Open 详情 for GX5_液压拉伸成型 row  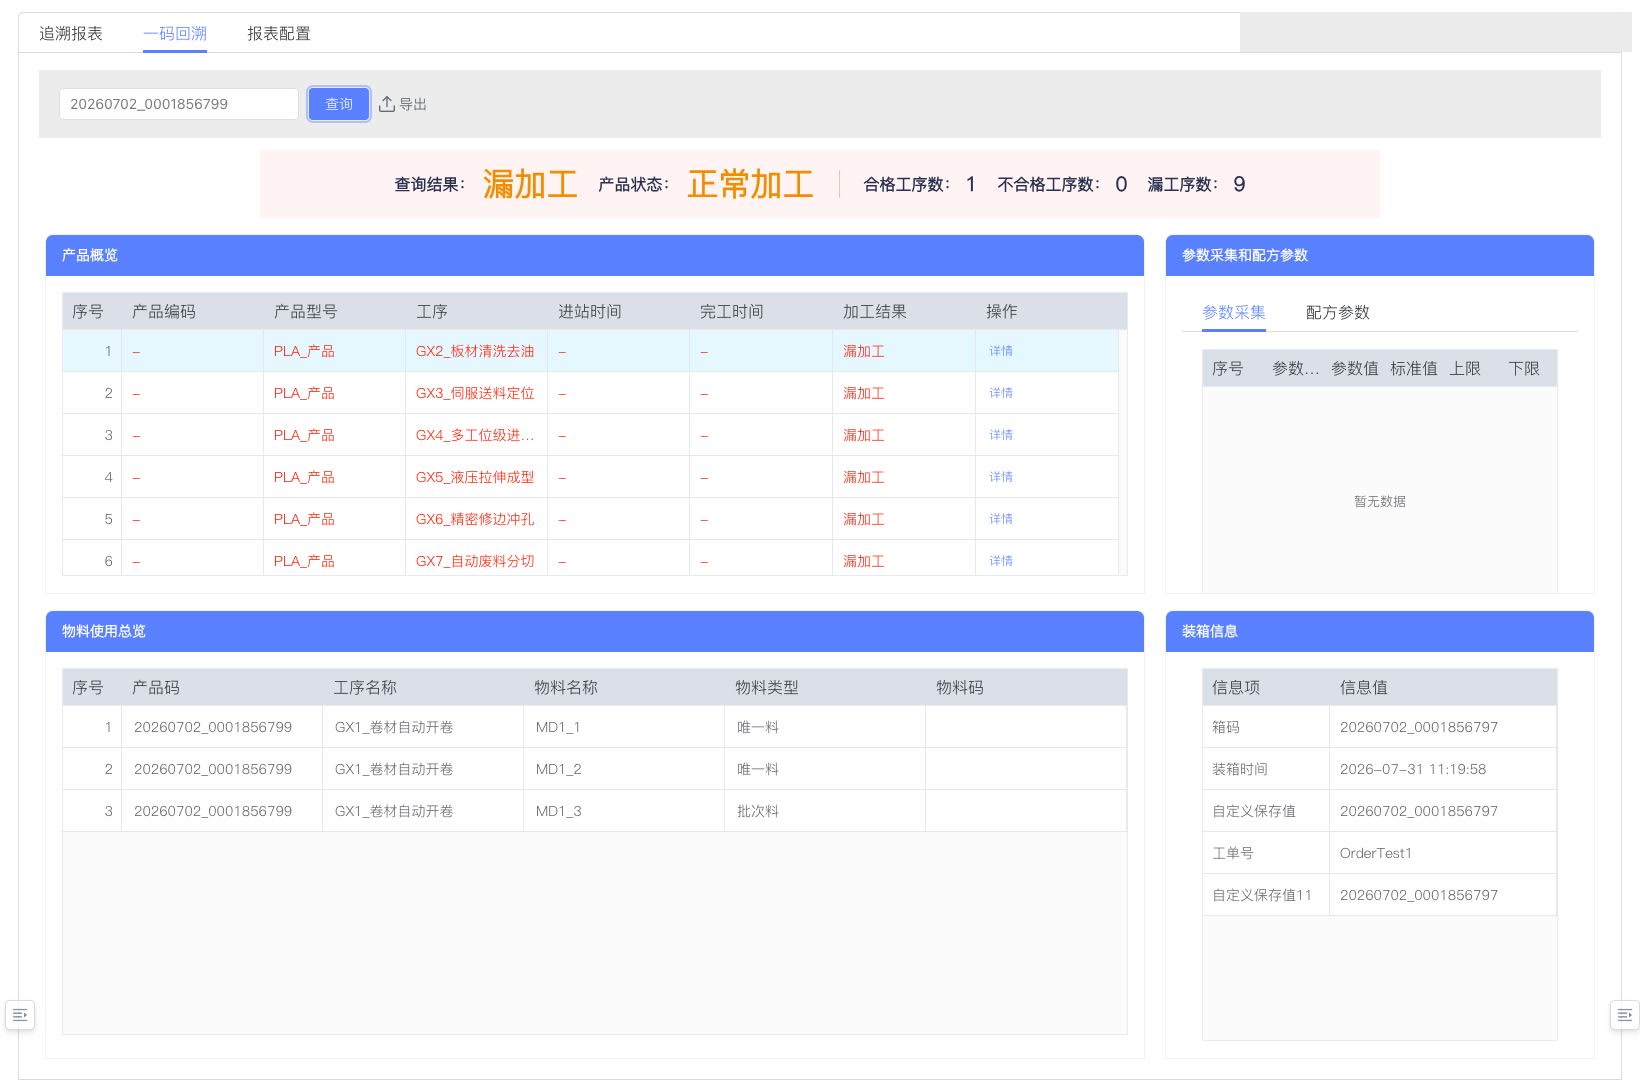coord(1001,477)
